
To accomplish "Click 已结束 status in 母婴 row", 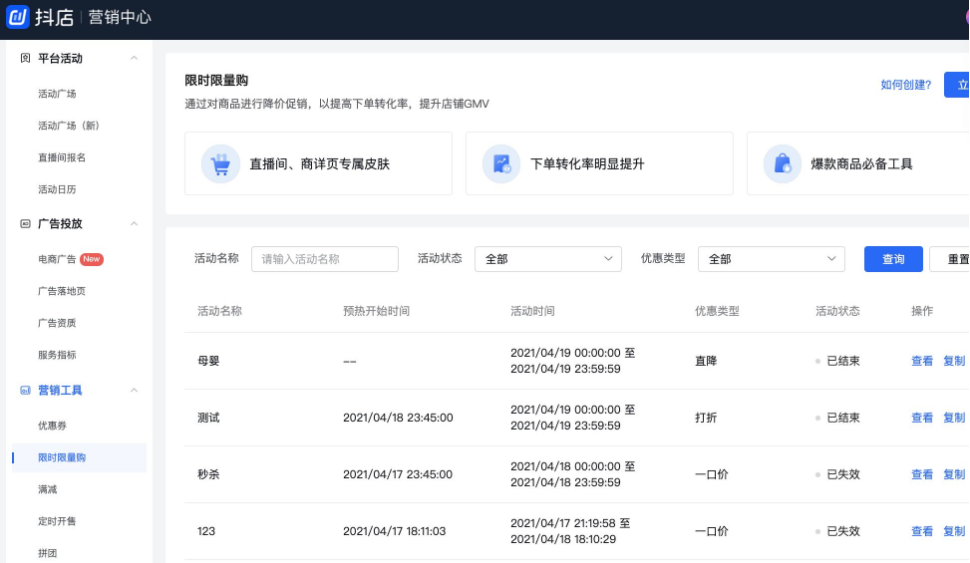I will 843,361.
